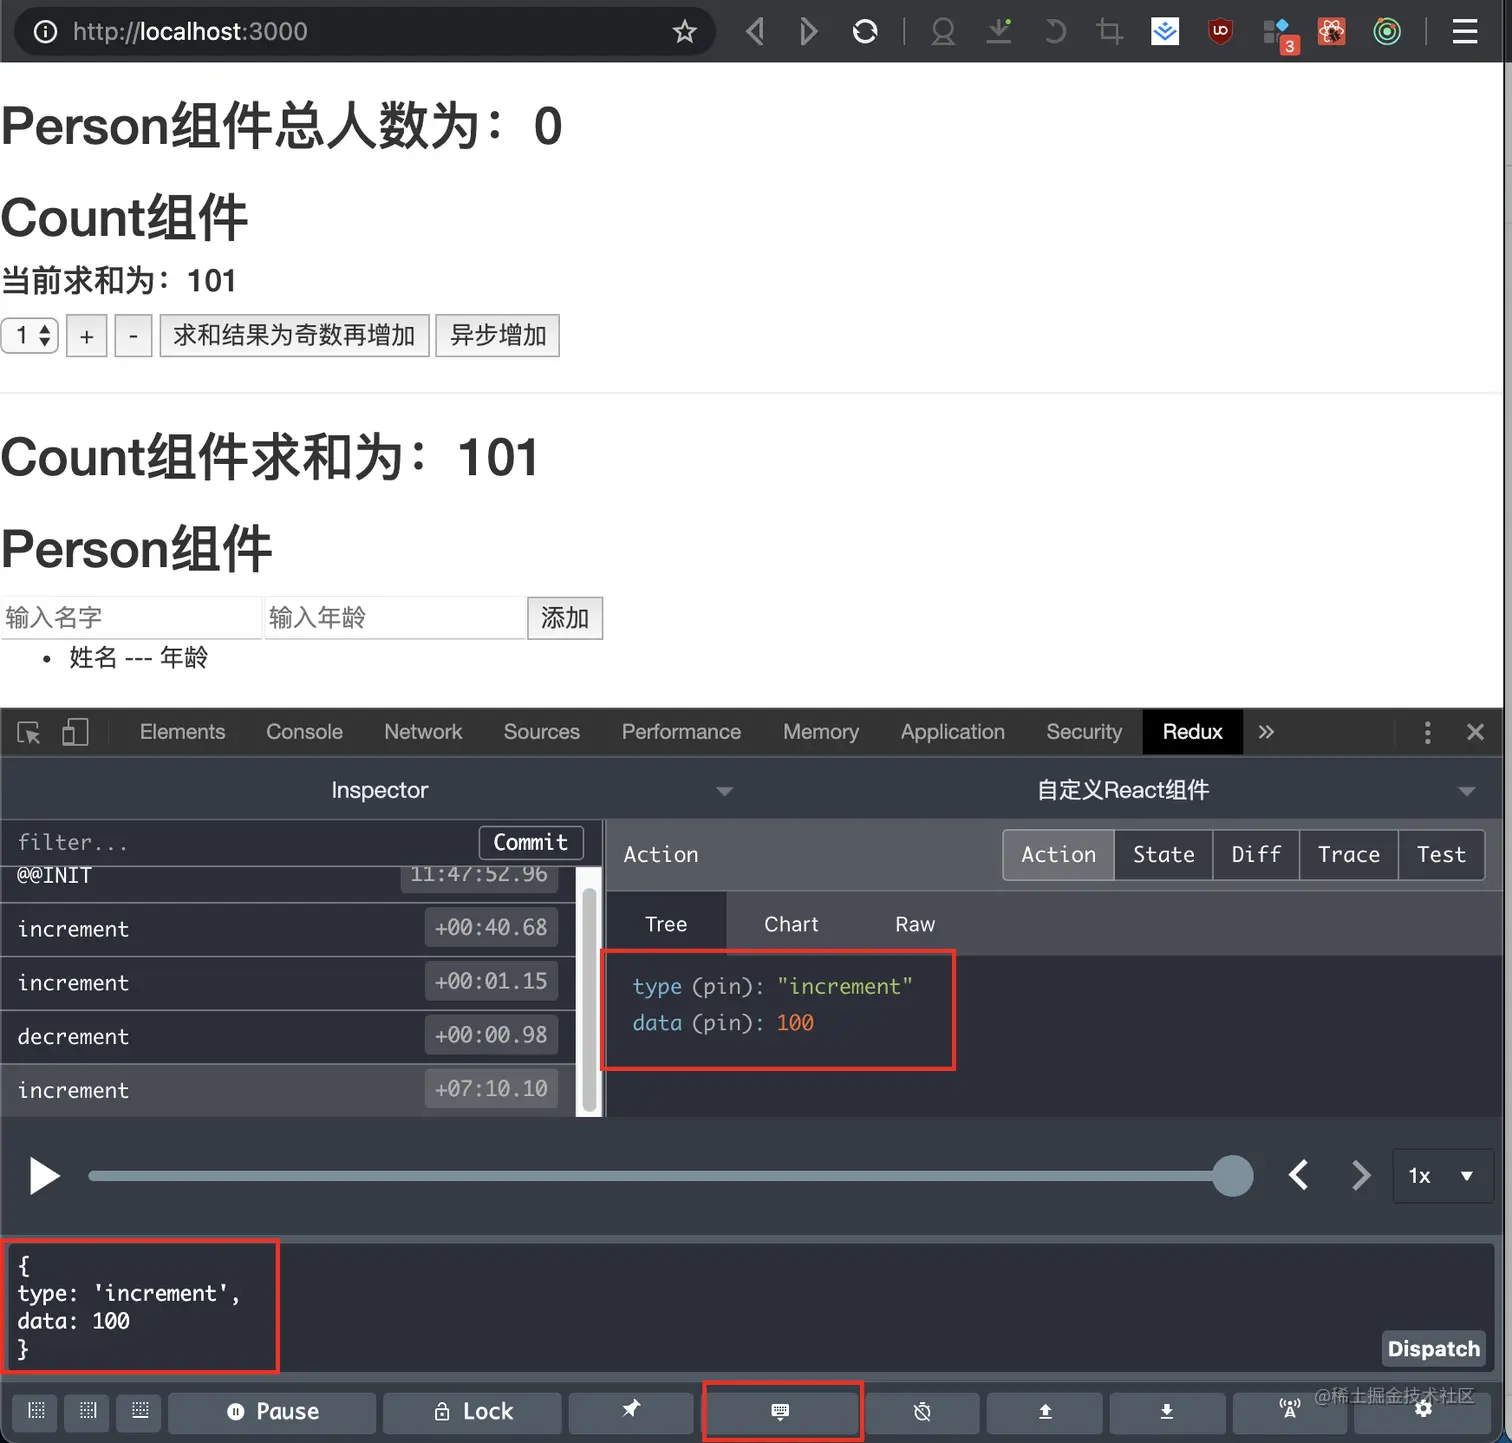1512x1443 pixels.
Task: Toggle the dispatcher keyboard button
Action: 781,1412
